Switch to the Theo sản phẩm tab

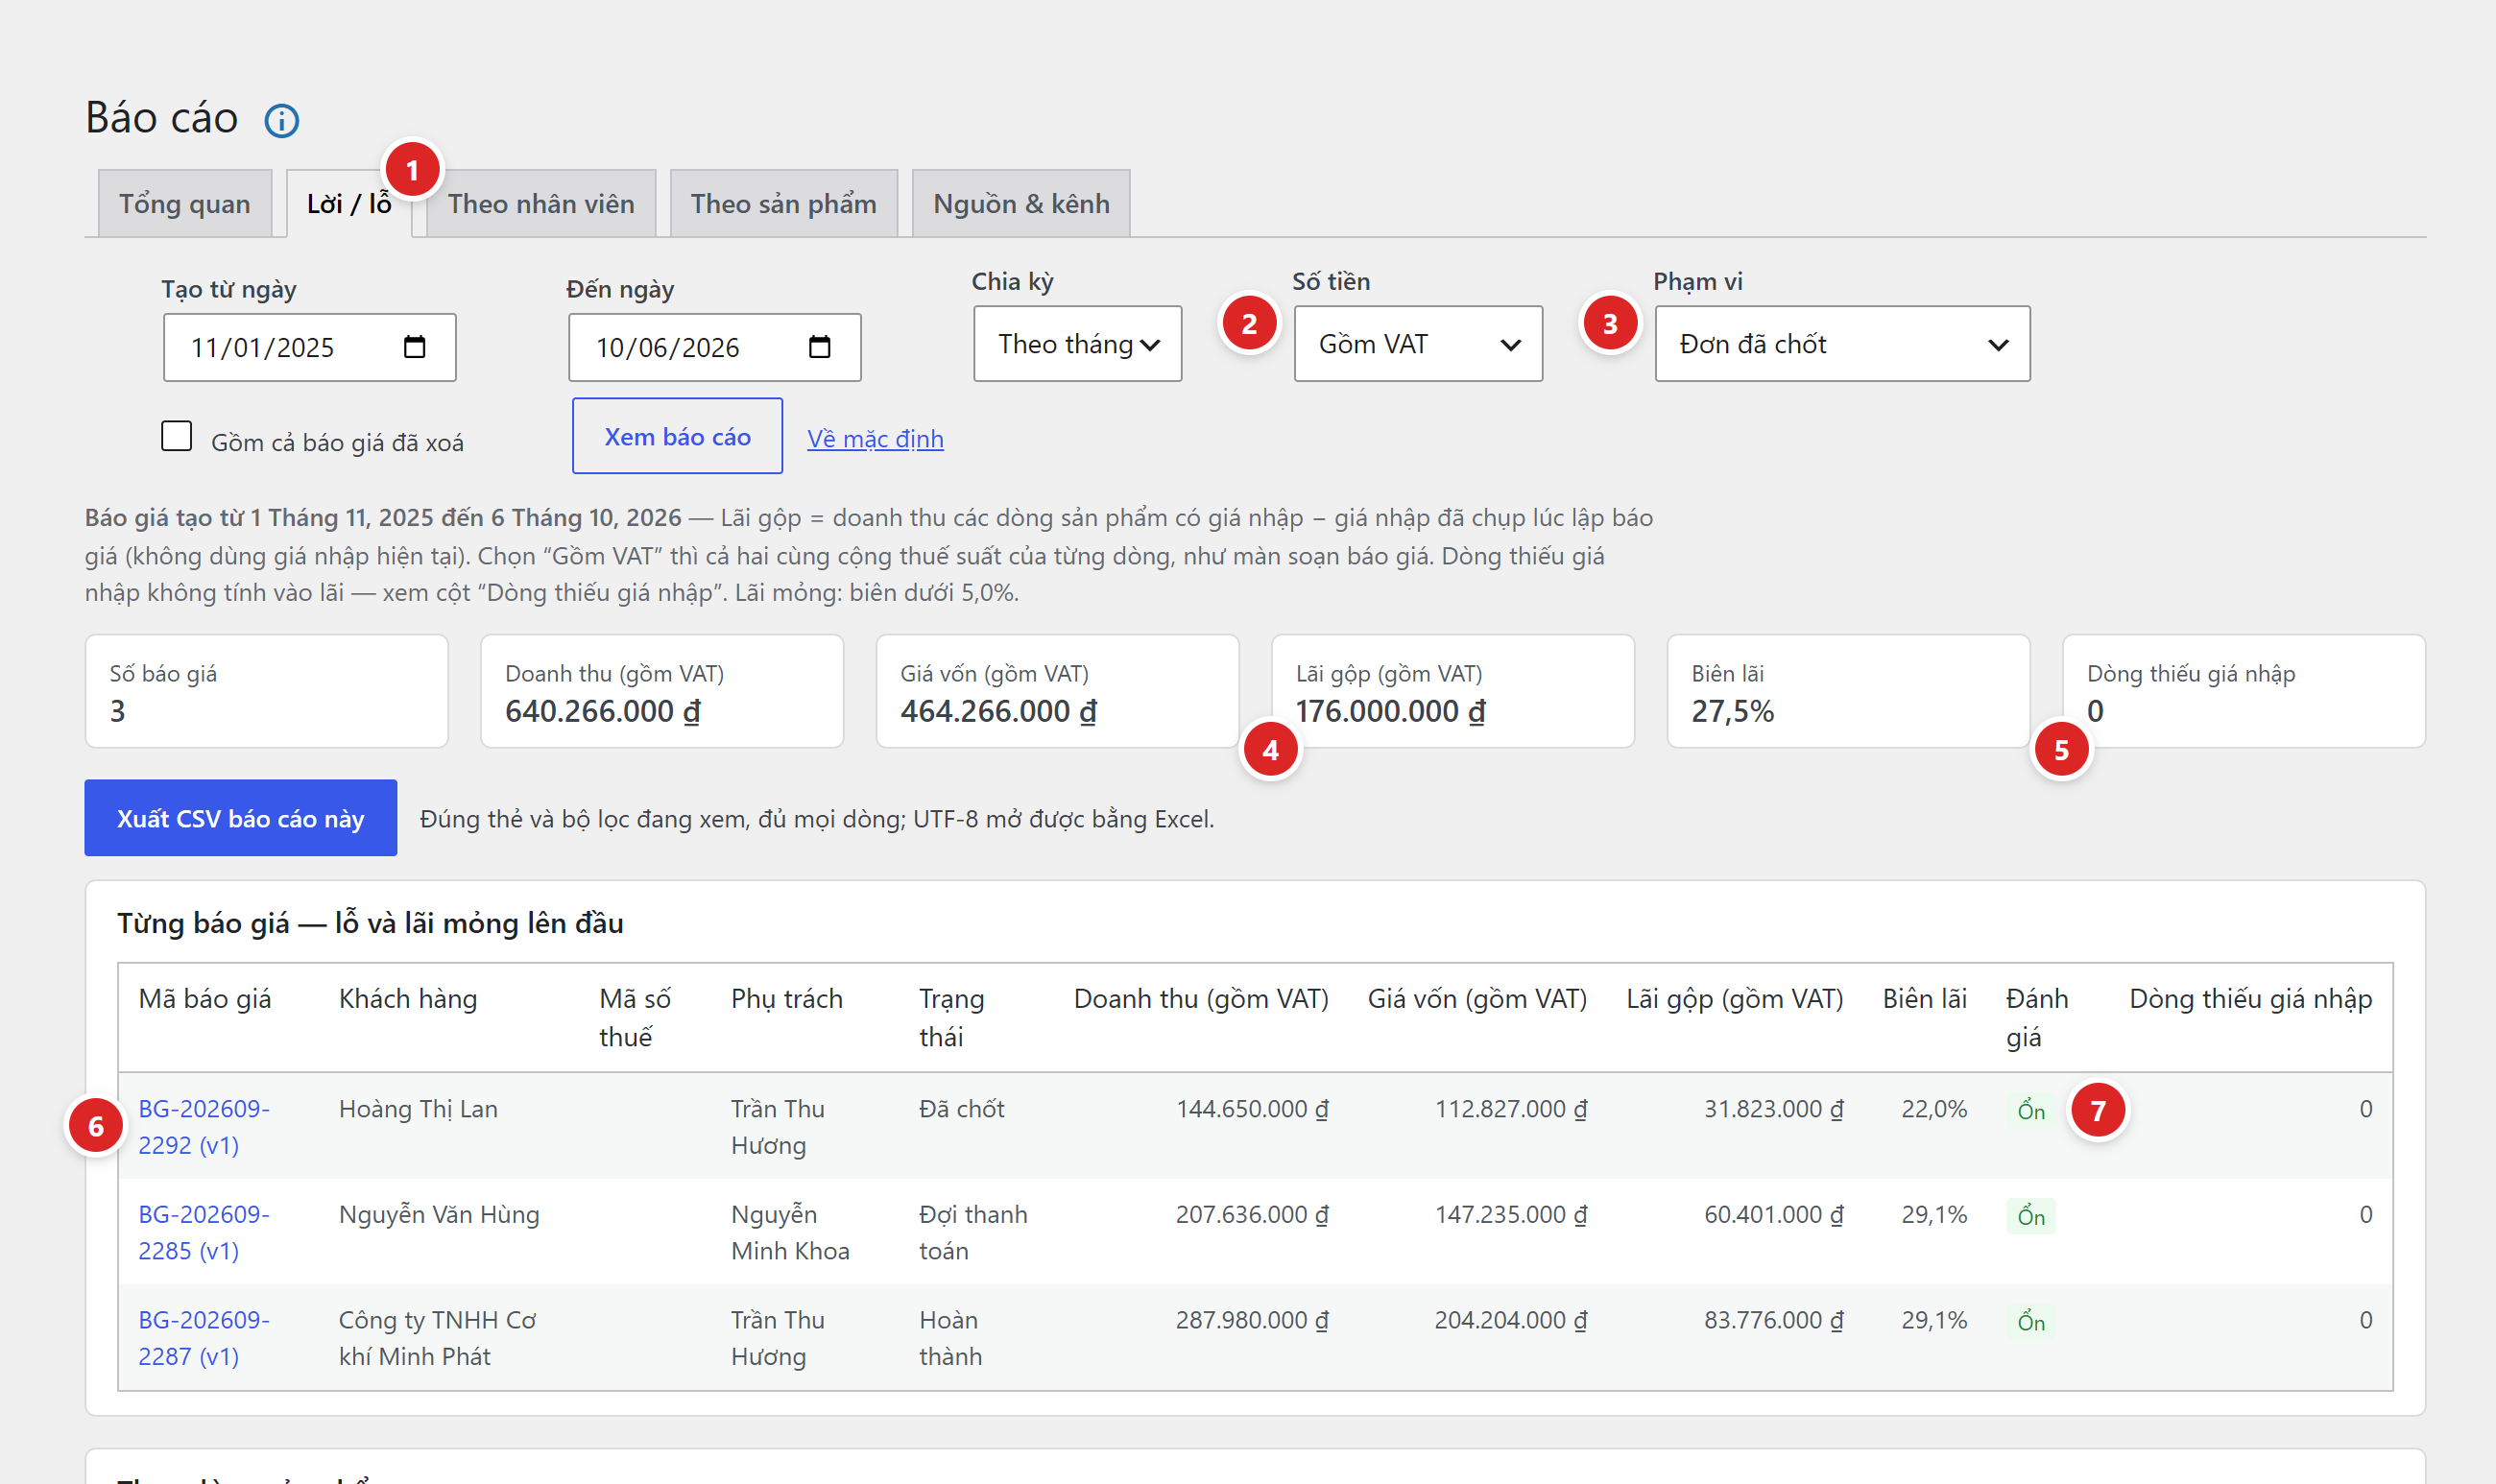pyautogui.click(x=783, y=204)
